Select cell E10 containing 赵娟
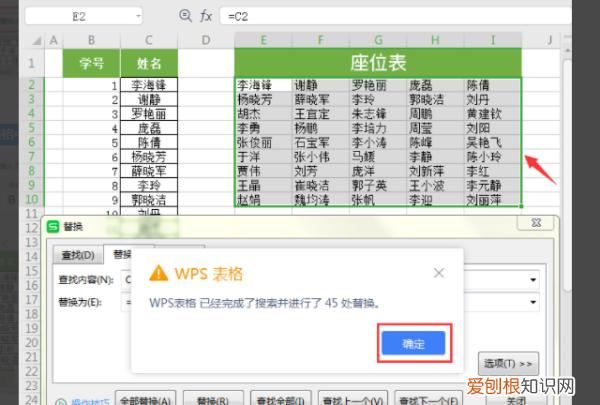The height and width of the screenshot is (405, 600). pos(263,199)
